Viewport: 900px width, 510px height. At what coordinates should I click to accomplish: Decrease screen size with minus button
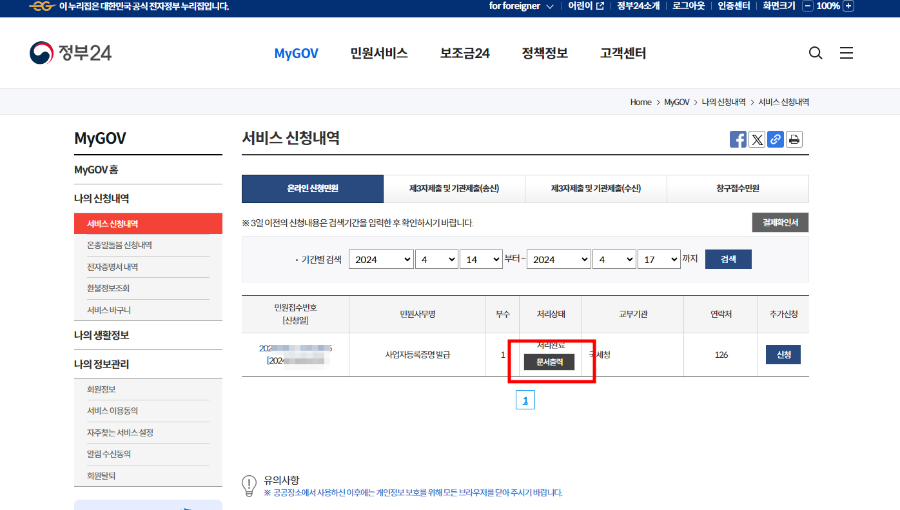pos(808,6)
